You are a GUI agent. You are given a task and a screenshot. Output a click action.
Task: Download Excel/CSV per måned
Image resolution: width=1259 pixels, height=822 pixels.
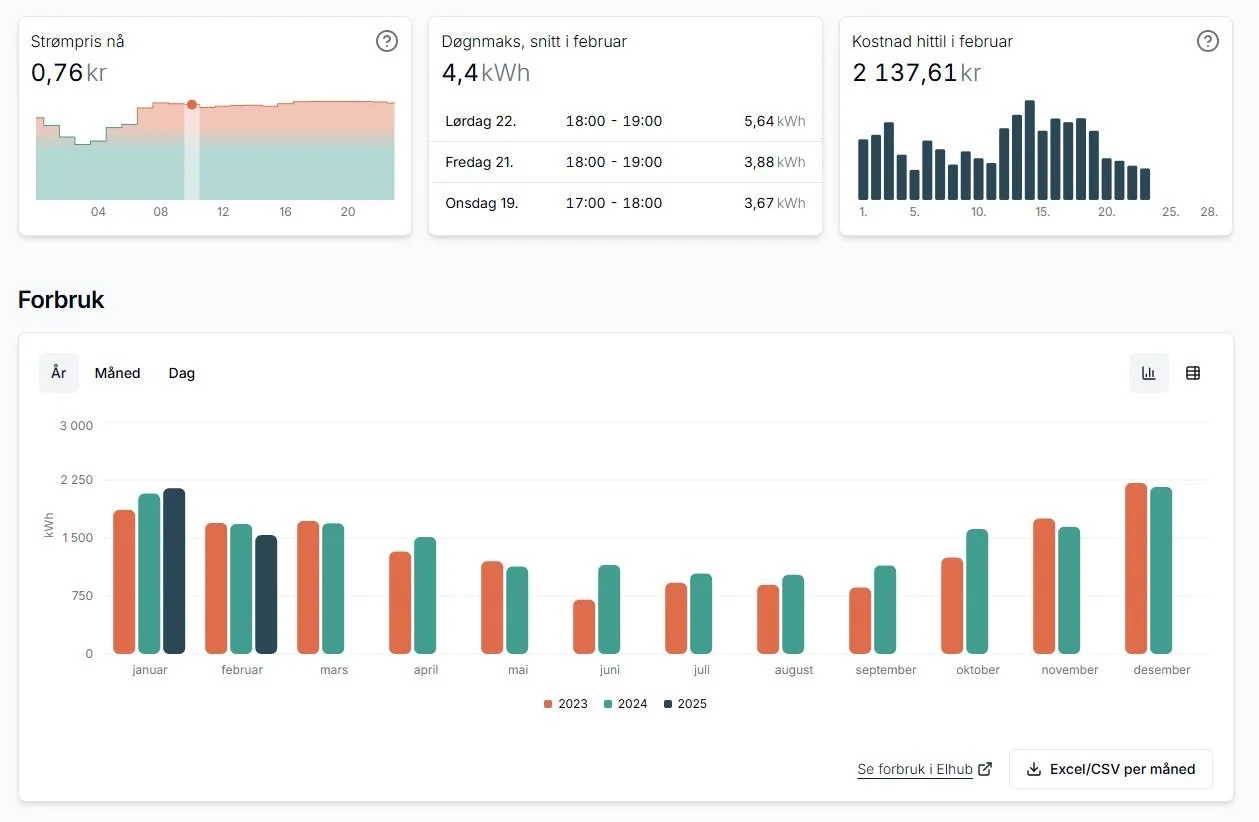pyautogui.click(x=1111, y=769)
